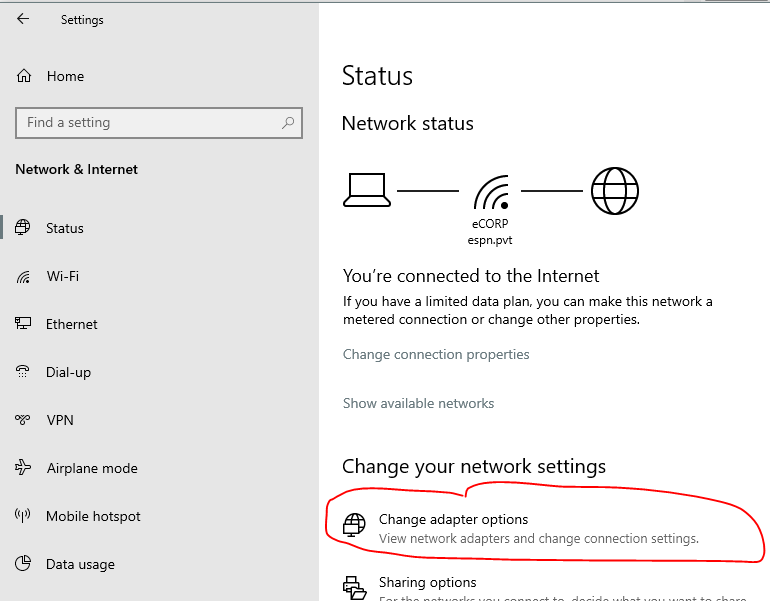Click the Change adapter options icon

(x=354, y=525)
